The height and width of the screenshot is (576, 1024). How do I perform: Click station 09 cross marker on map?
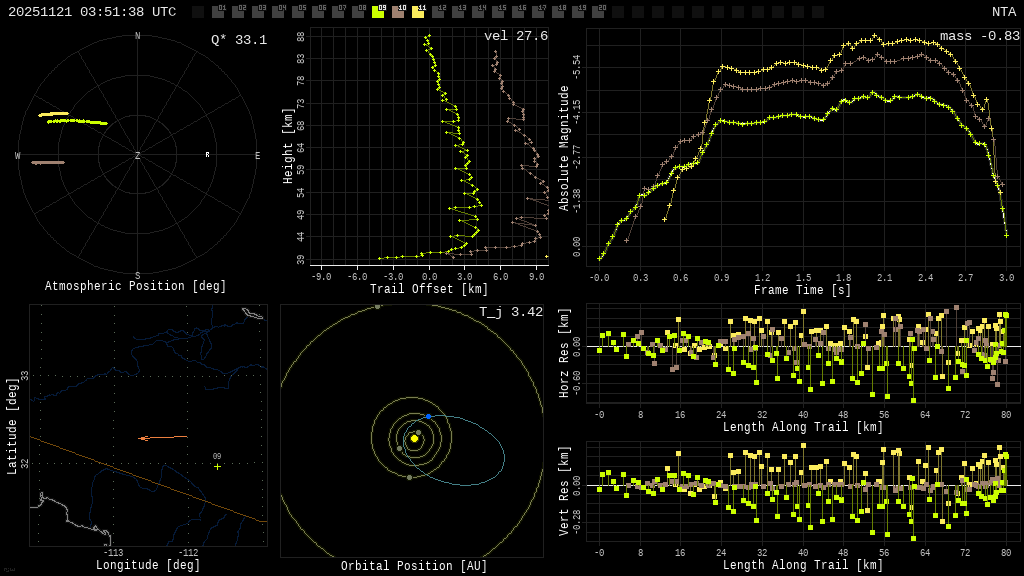click(x=217, y=466)
